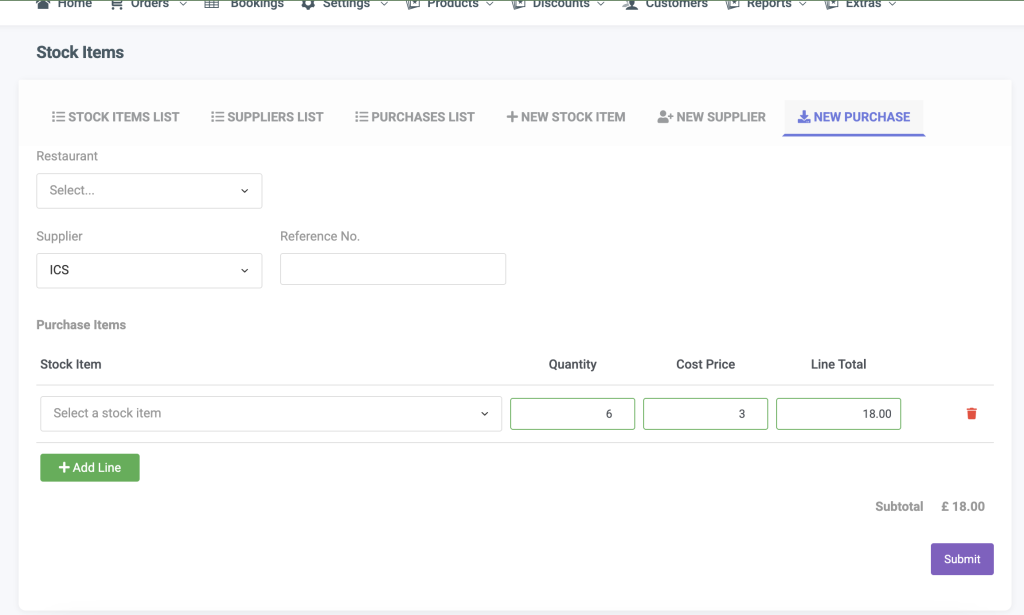Click the New Supplier person-plus icon
This screenshot has height=615, width=1024.
[x=665, y=117]
